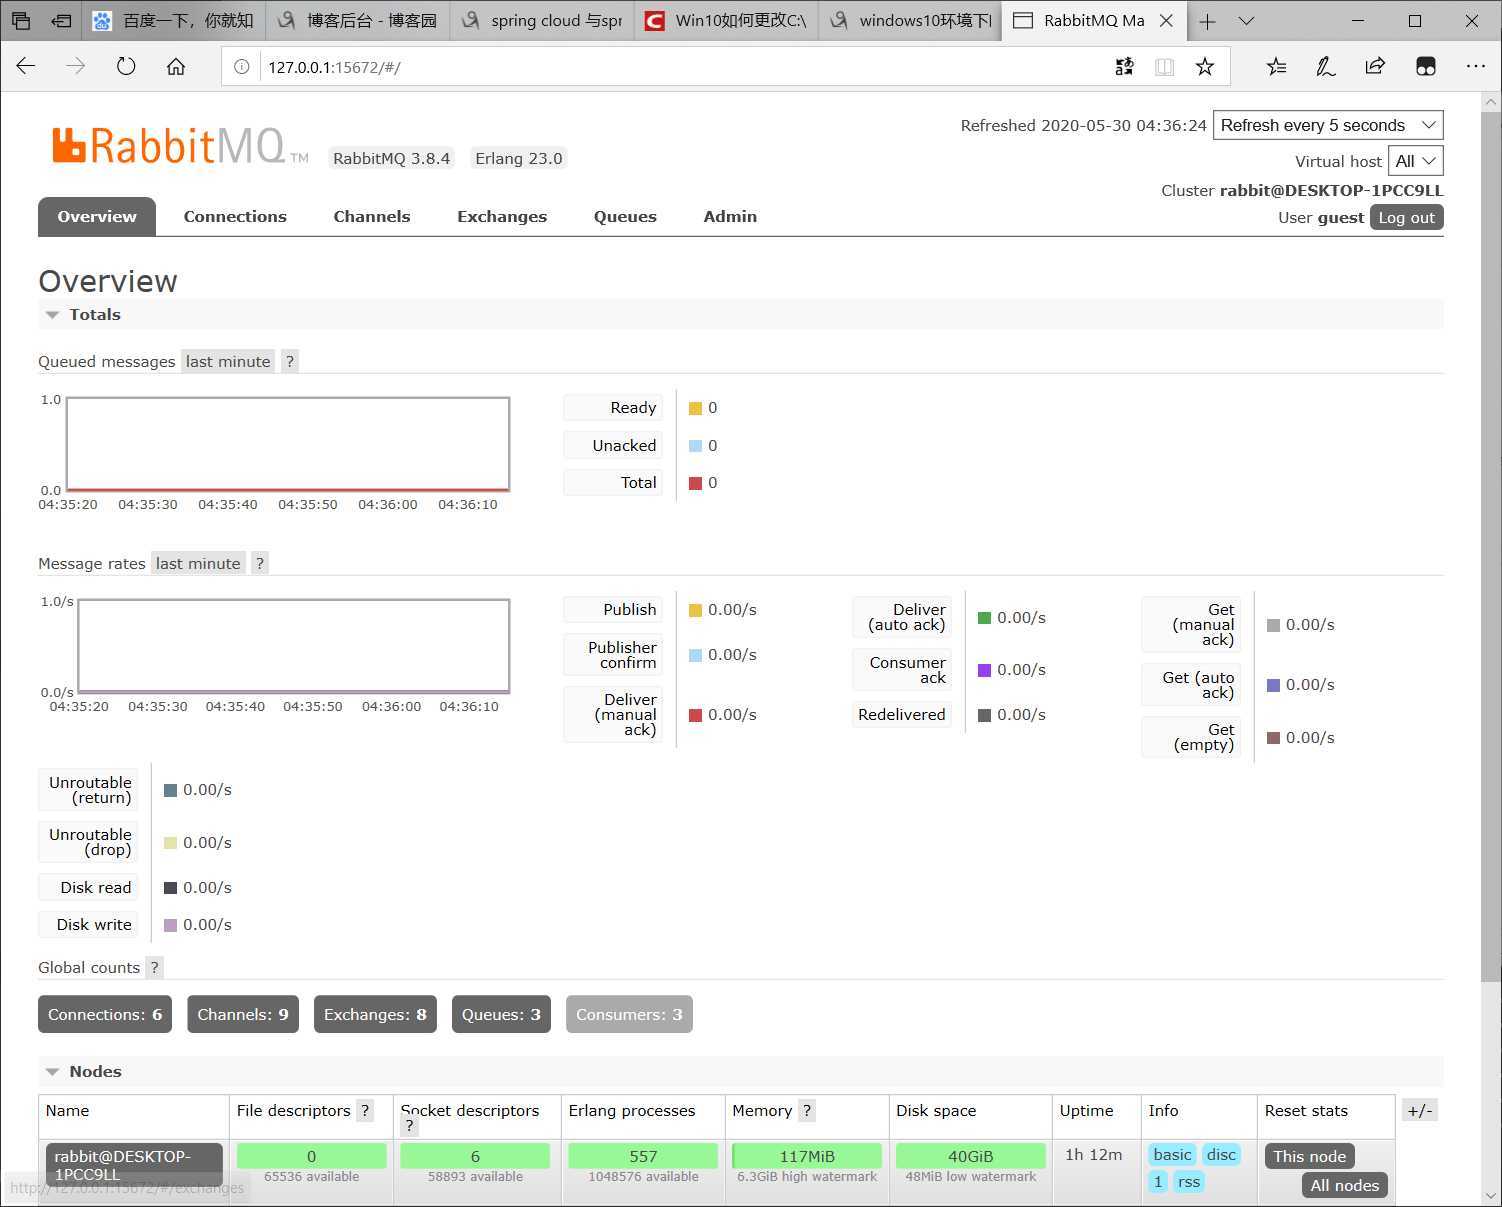The image size is (1502, 1207).
Task: Switch to the 百度一下 browser tab
Action: pyautogui.click(x=173, y=21)
